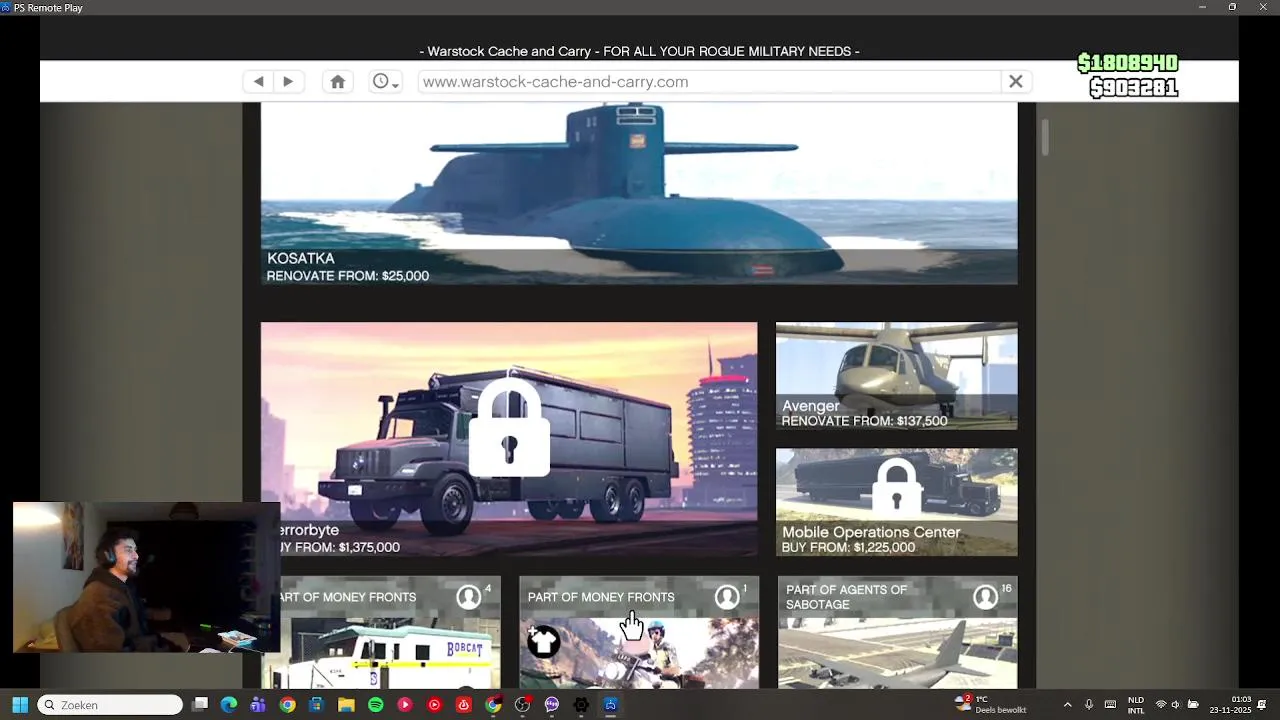
Task: Click the battery status tray icon
Action: [x=1193, y=705]
